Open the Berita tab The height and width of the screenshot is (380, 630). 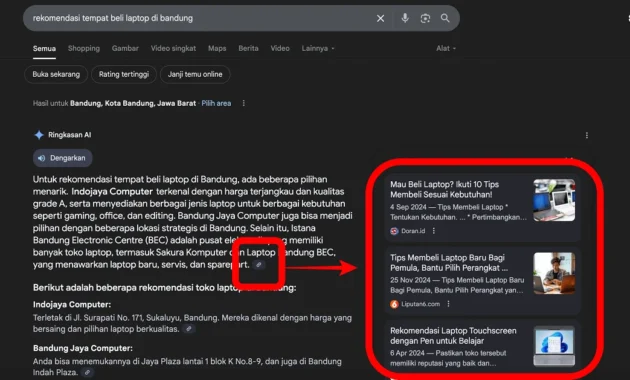click(x=248, y=48)
